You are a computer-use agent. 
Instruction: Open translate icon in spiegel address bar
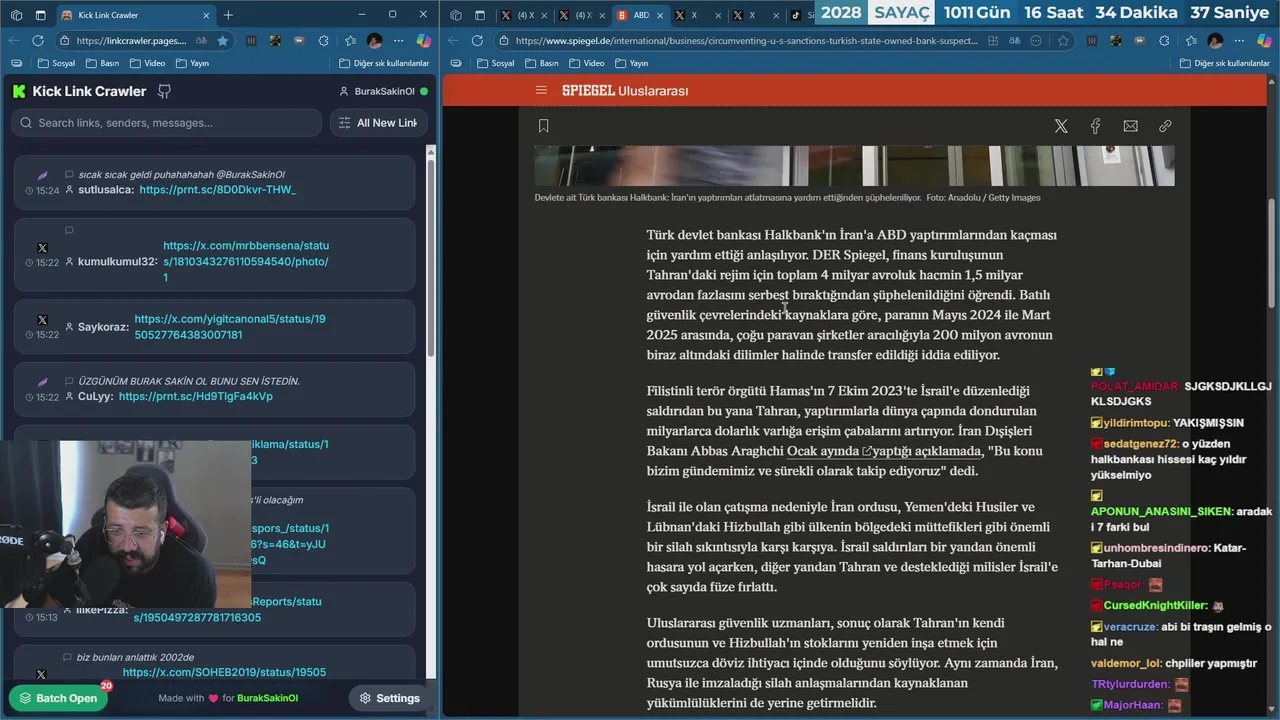coord(1015,41)
